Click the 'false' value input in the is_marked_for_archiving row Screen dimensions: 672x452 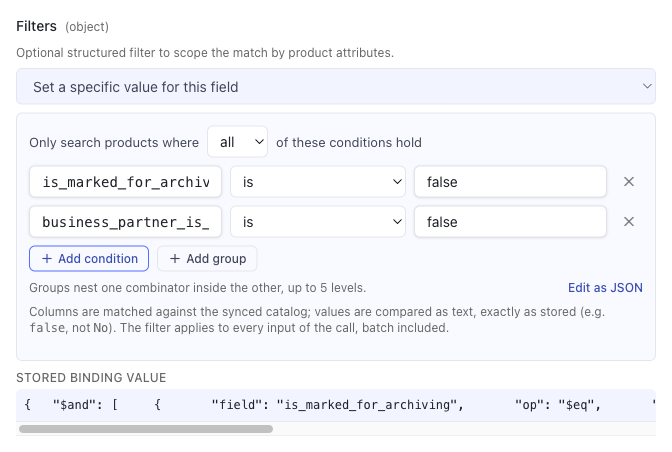coord(510,182)
